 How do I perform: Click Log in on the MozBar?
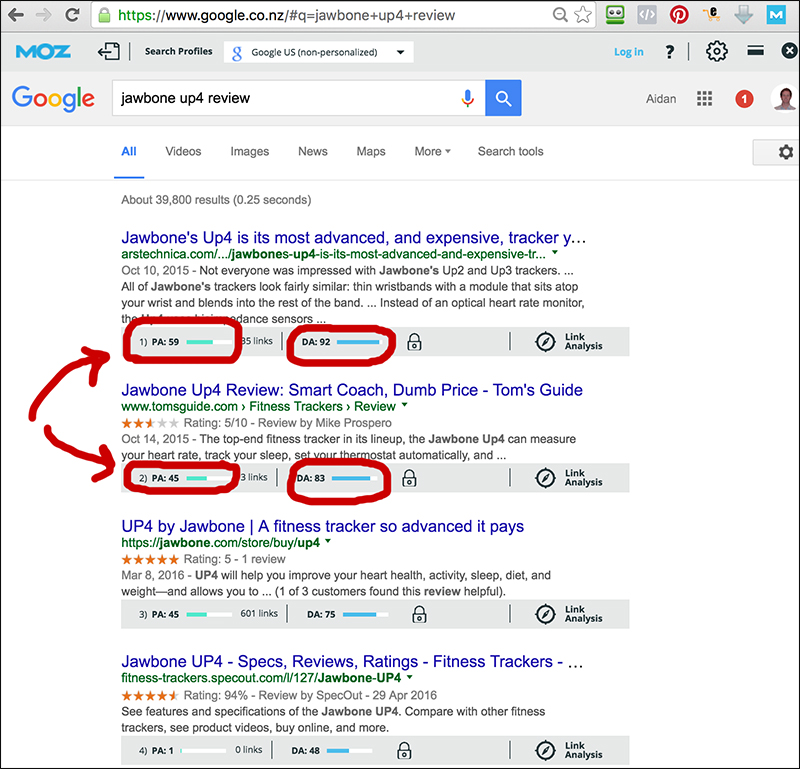click(x=629, y=52)
